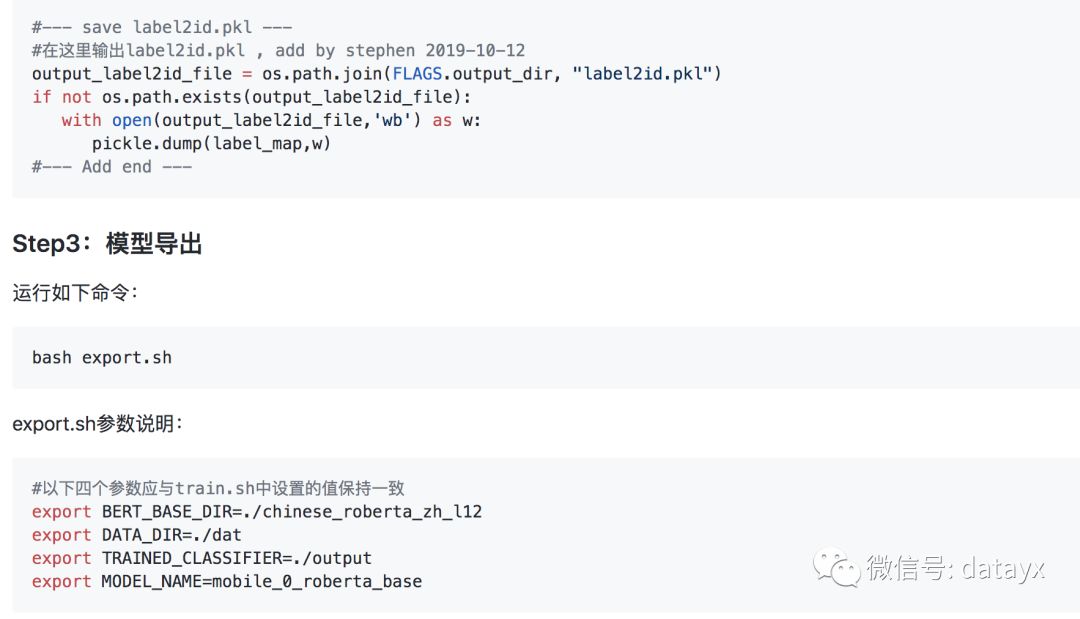Click the "export.sh参数说明:" paragraph
The width and height of the screenshot is (1080, 619).
[97, 423]
